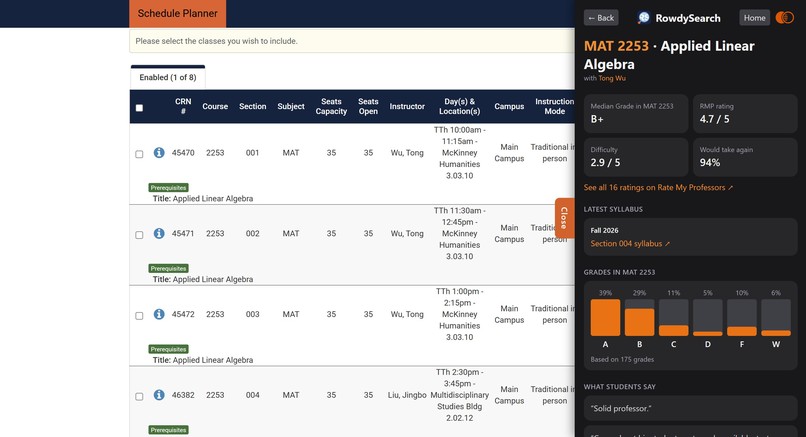
Task: Open the RowdySearch Home button
Action: (754, 18)
